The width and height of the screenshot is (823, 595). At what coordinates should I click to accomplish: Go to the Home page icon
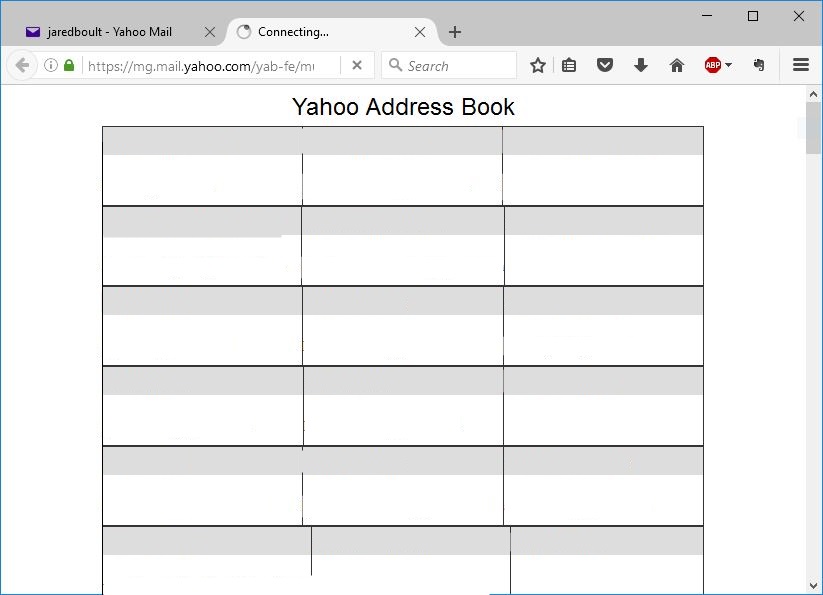coord(677,66)
